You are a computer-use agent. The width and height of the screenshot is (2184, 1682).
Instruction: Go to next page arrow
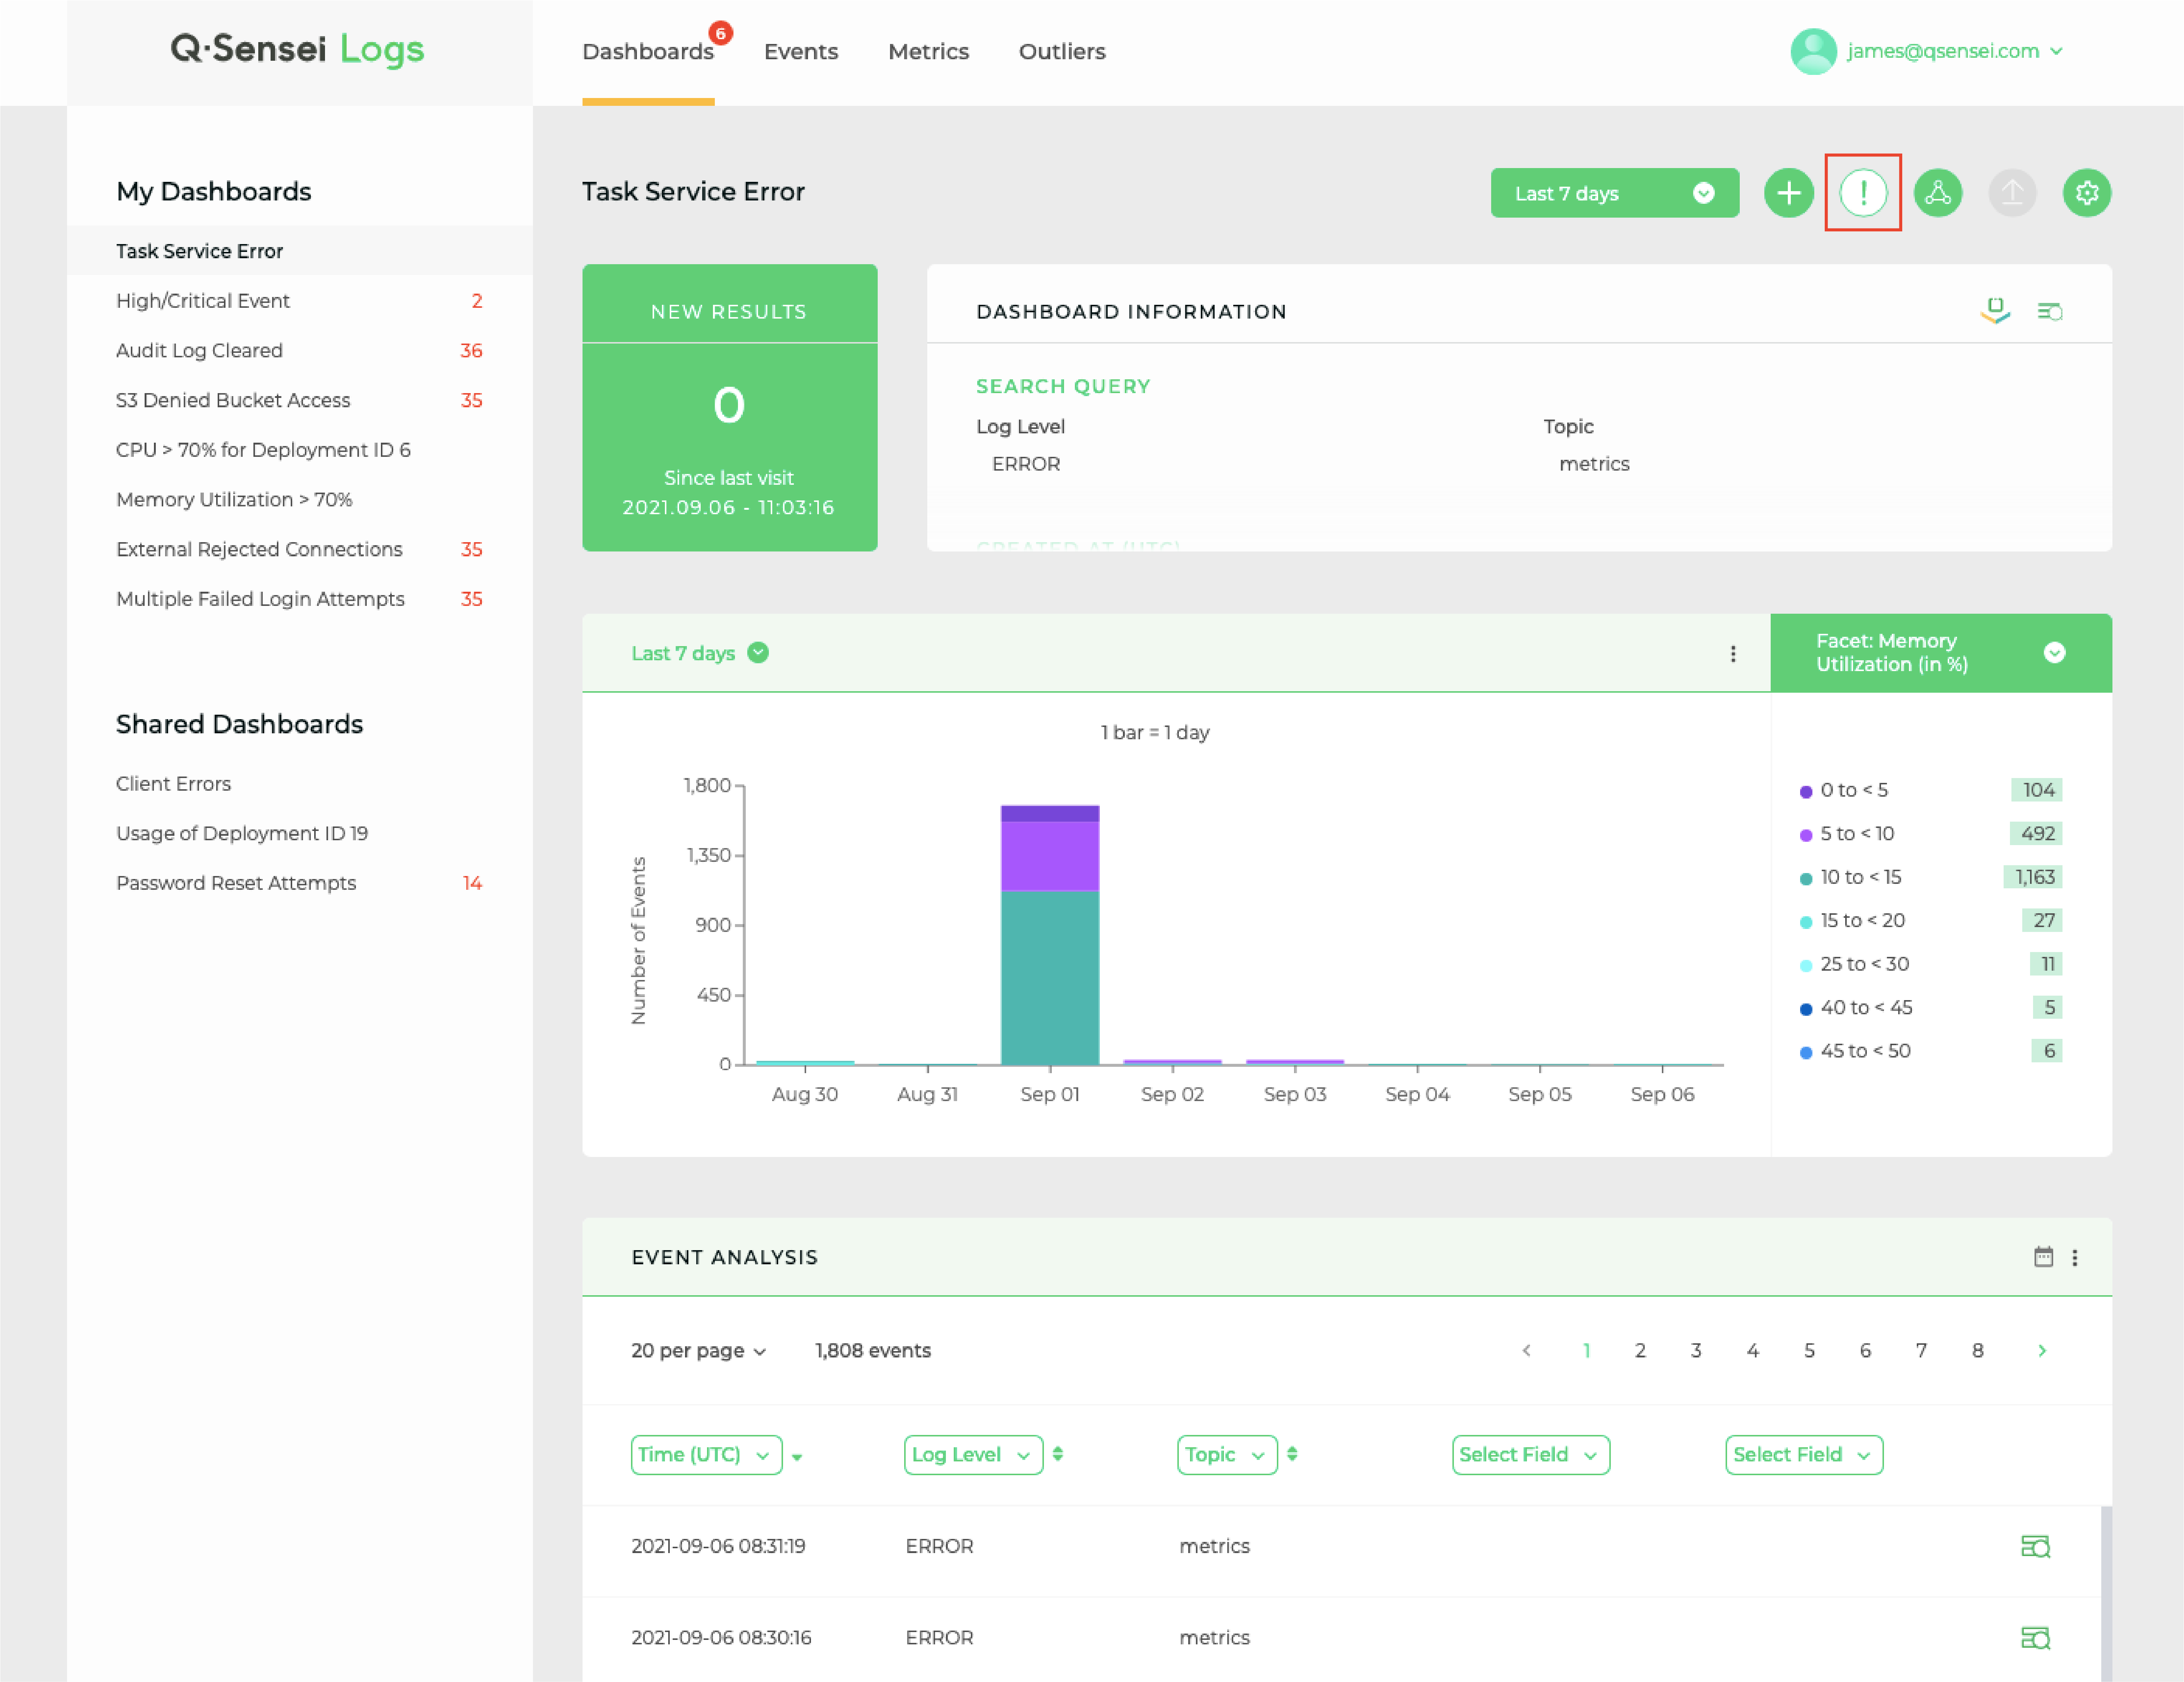click(x=2042, y=1351)
